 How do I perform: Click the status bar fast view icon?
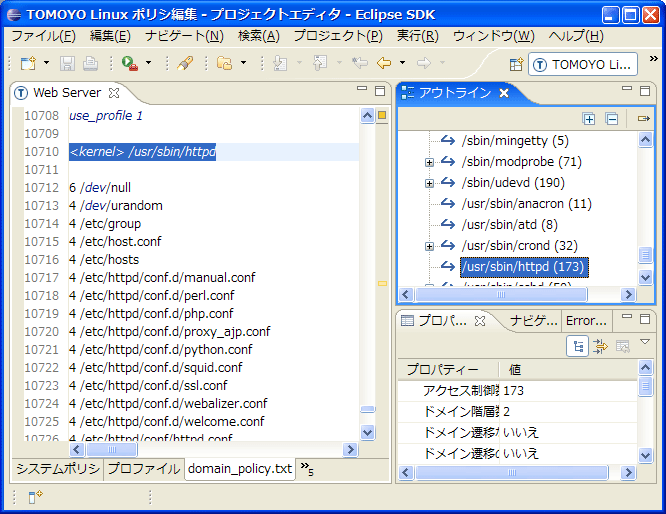click(x=35, y=496)
